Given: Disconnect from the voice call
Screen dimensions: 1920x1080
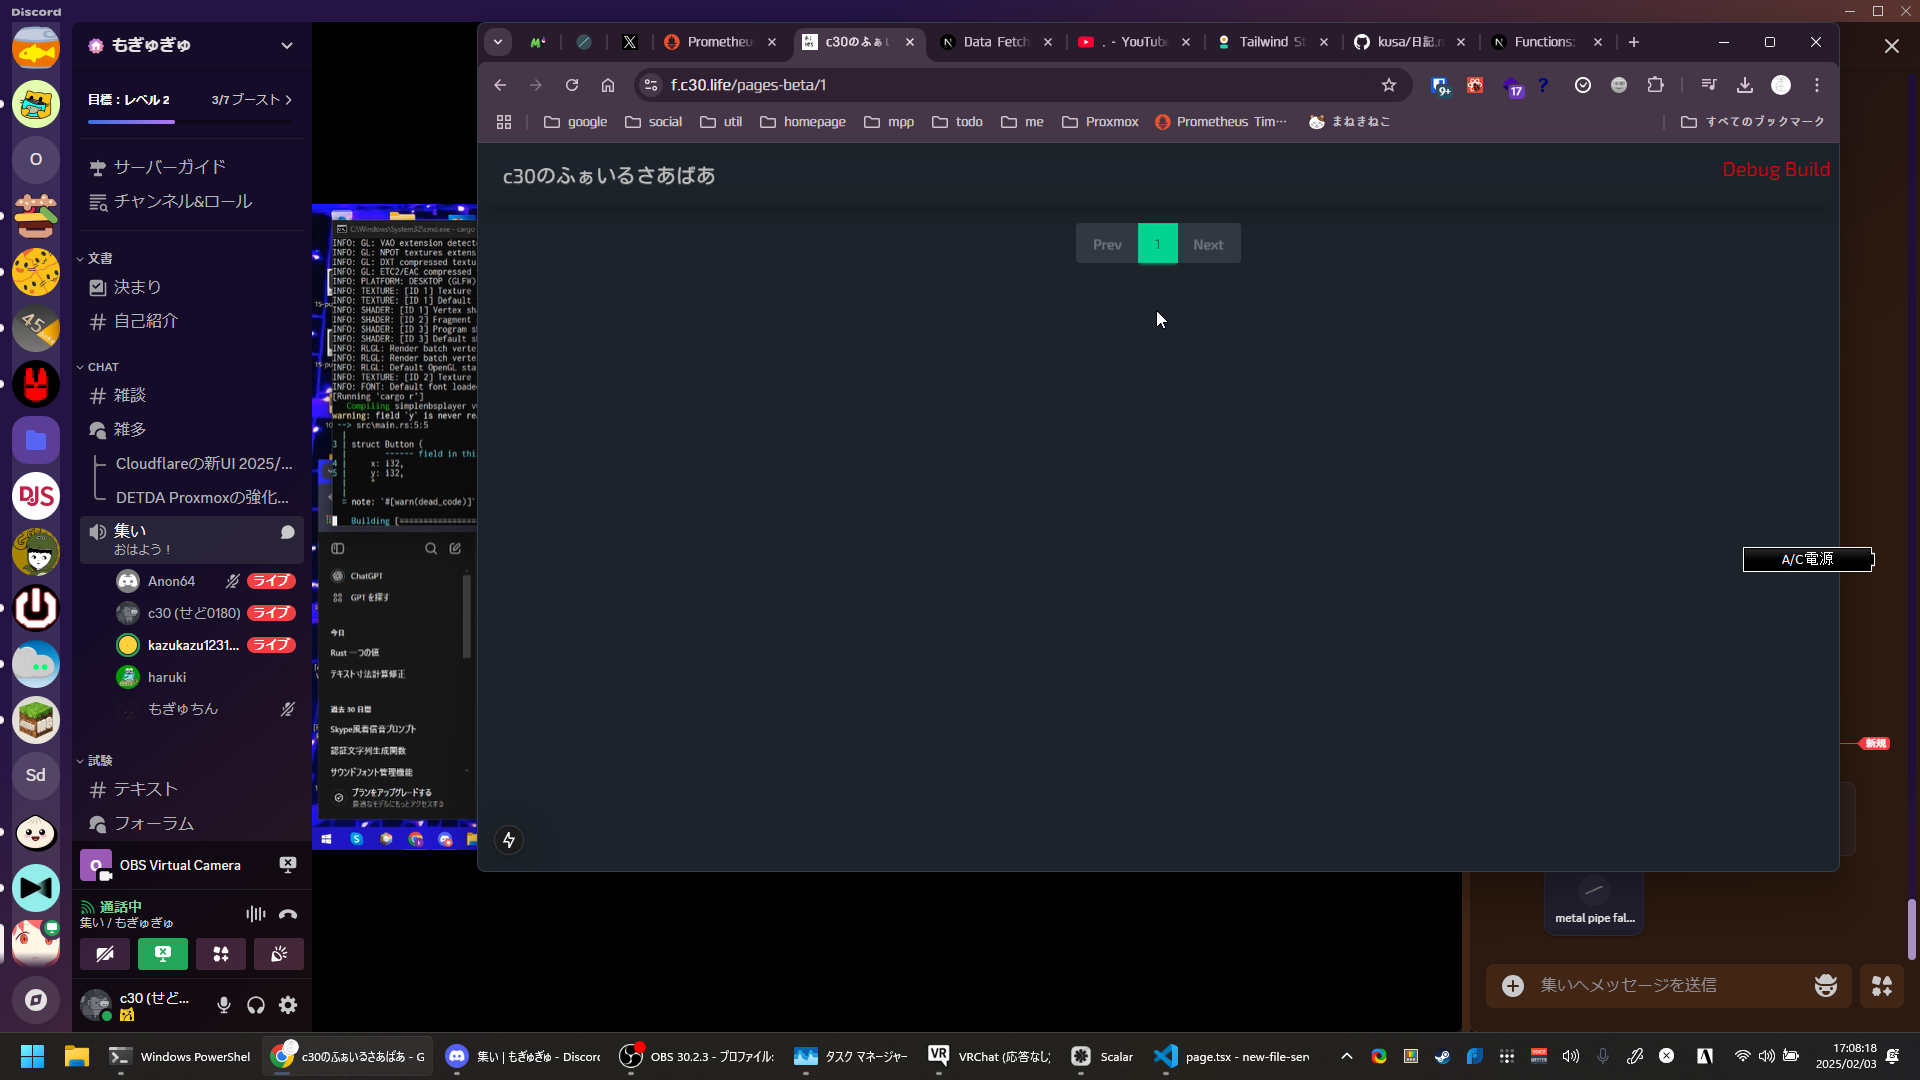Looking at the screenshot, I should click(288, 914).
